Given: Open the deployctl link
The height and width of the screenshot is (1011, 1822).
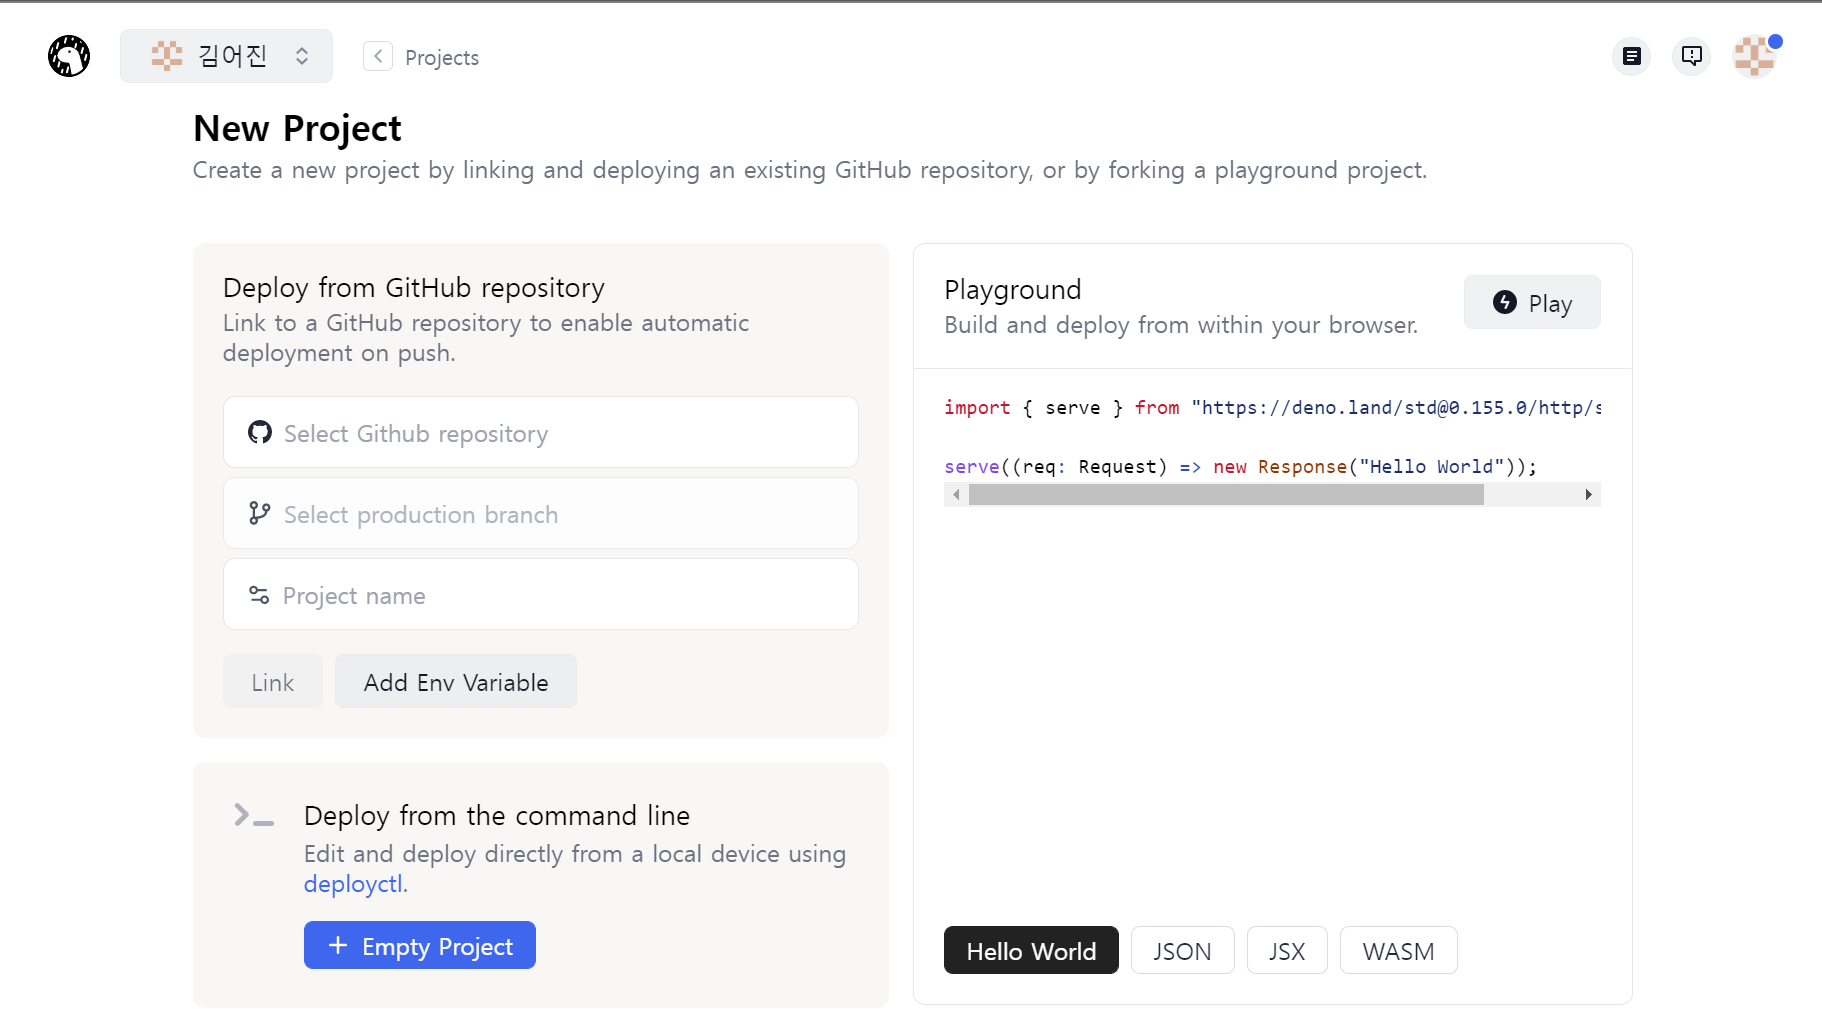Looking at the screenshot, I should 353,884.
